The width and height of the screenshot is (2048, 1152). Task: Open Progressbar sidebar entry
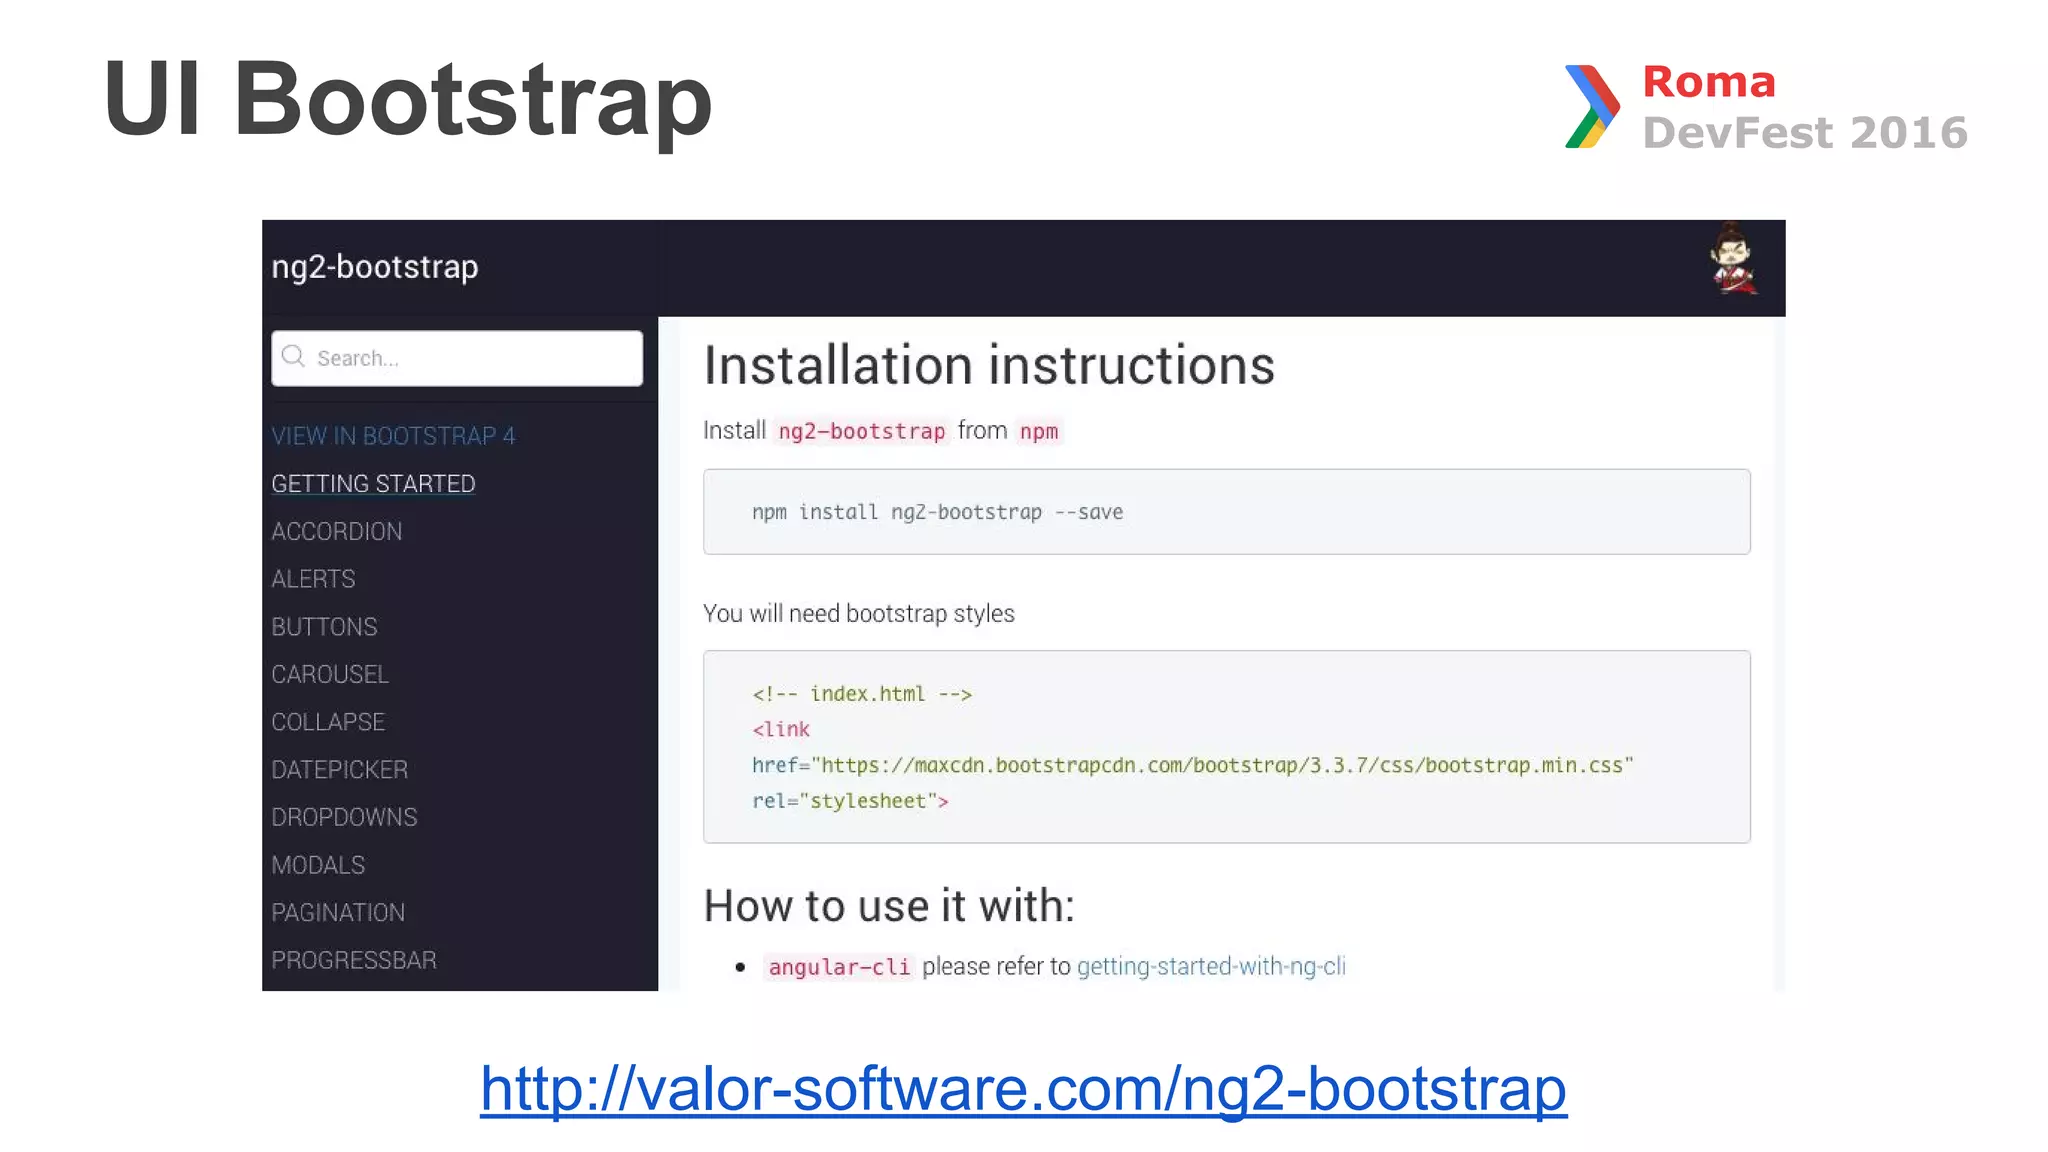354,960
